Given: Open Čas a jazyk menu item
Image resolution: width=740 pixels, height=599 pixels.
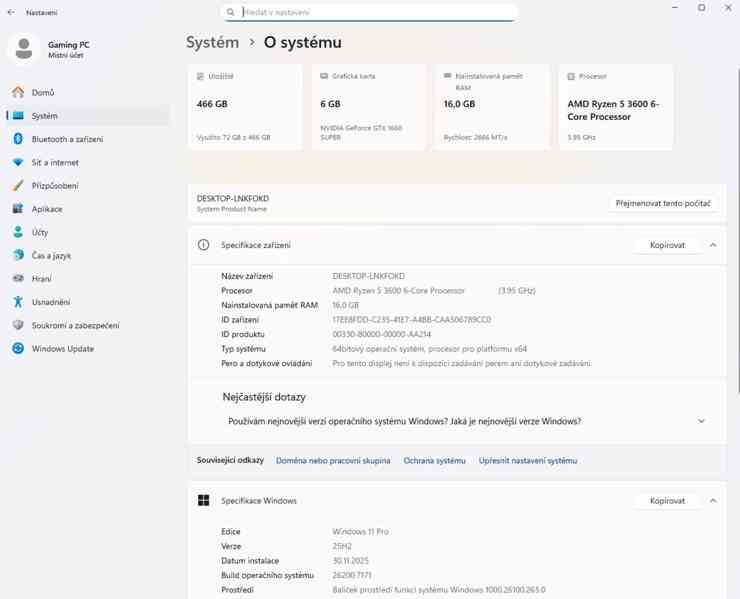Looking at the screenshot, I should pos(51,256).
